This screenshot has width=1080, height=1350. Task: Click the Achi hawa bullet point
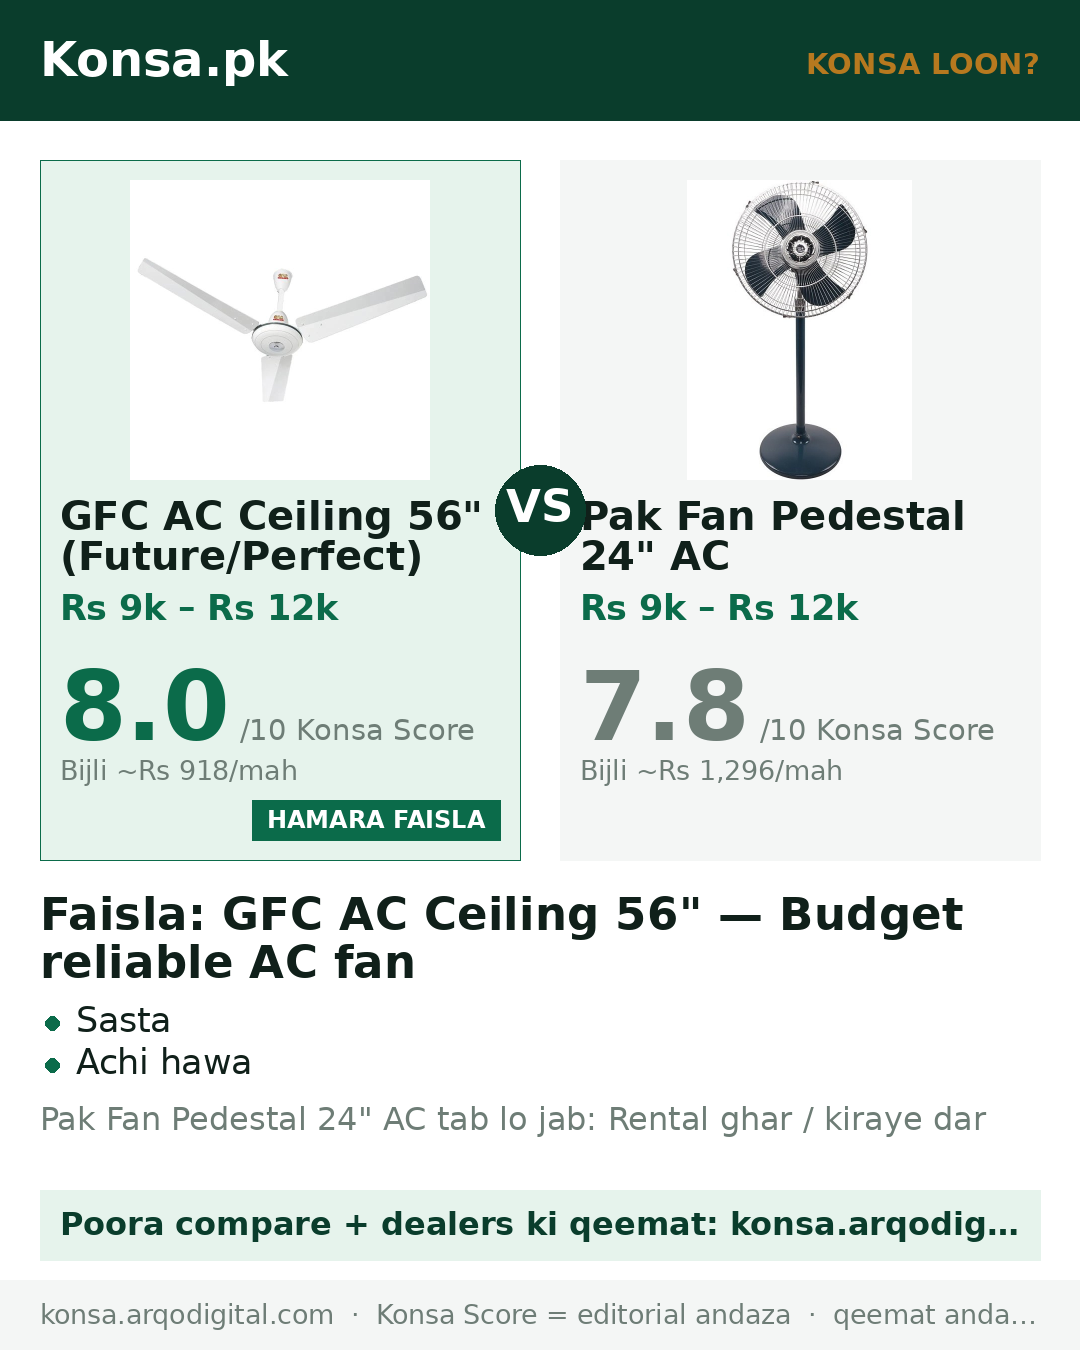pyautogui.click(x=163, y=1063)
